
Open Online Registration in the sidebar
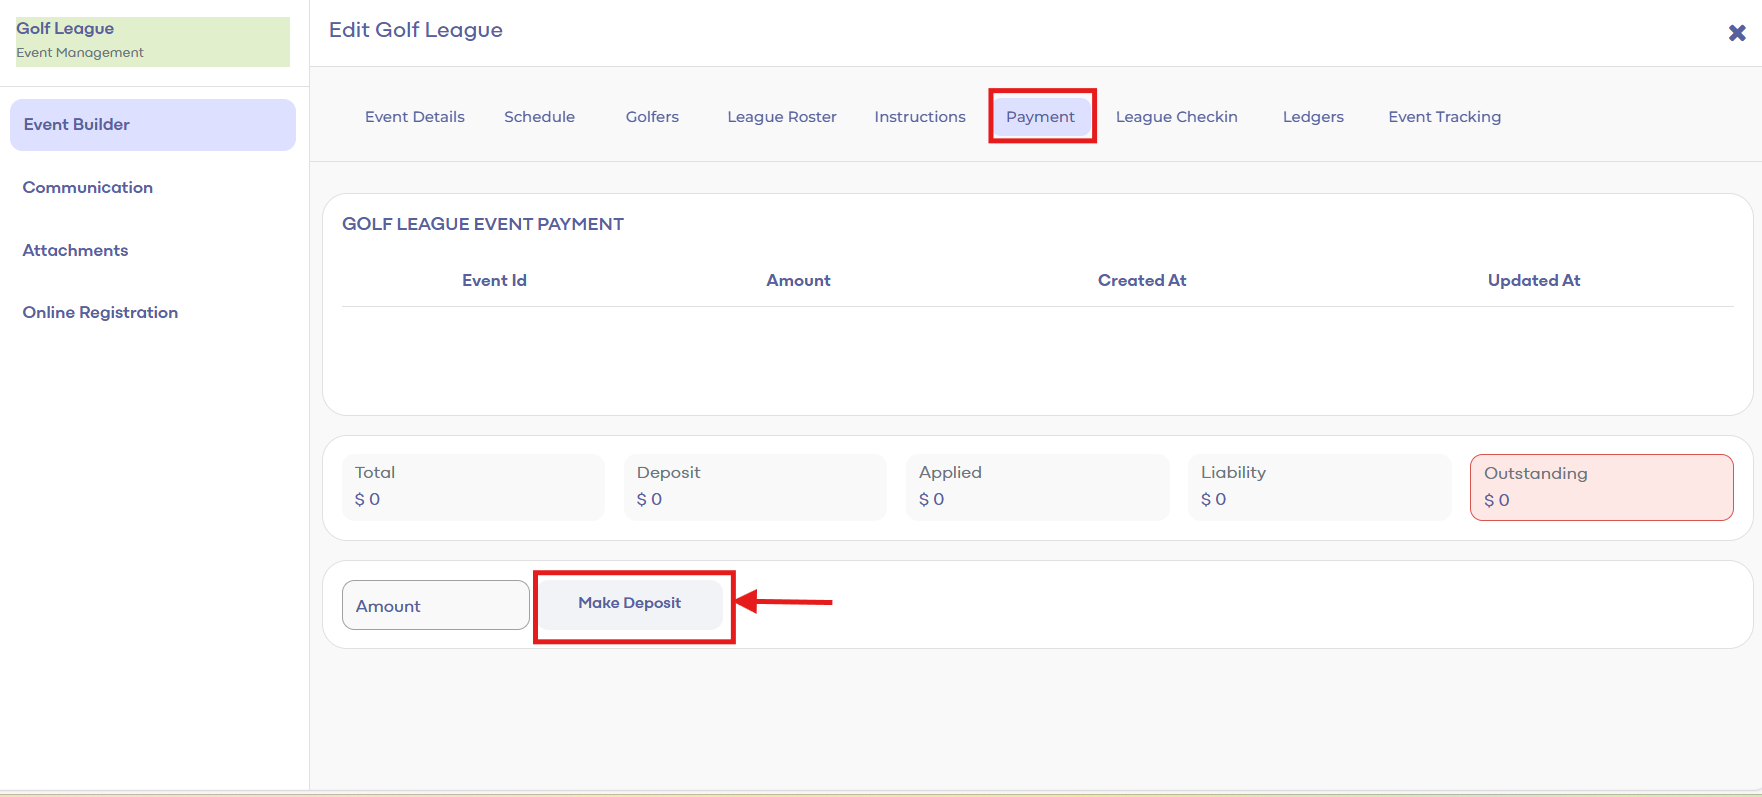coord(100,313)
